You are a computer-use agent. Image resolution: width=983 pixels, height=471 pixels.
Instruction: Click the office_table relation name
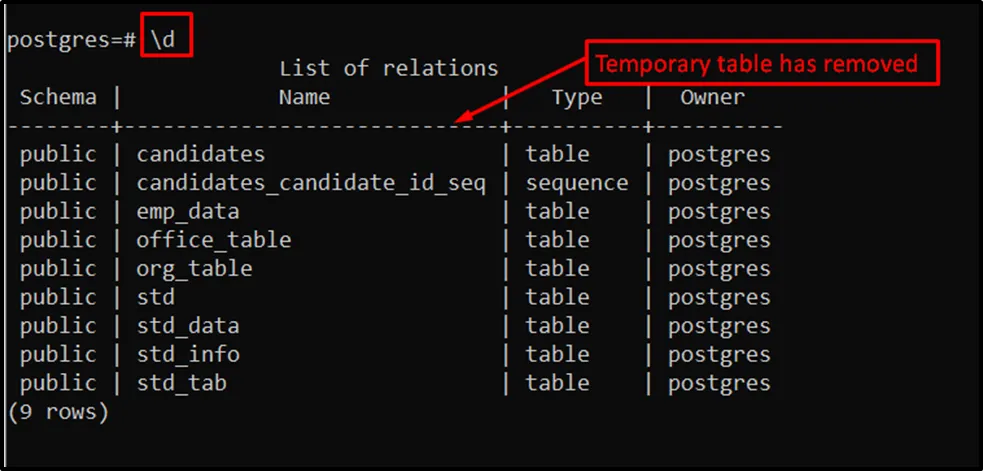(214, 240)
